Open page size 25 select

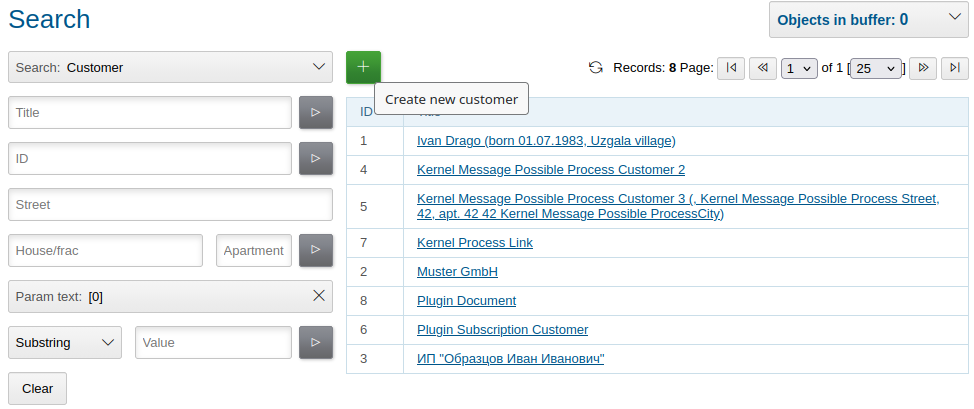(x=876, y=68)
